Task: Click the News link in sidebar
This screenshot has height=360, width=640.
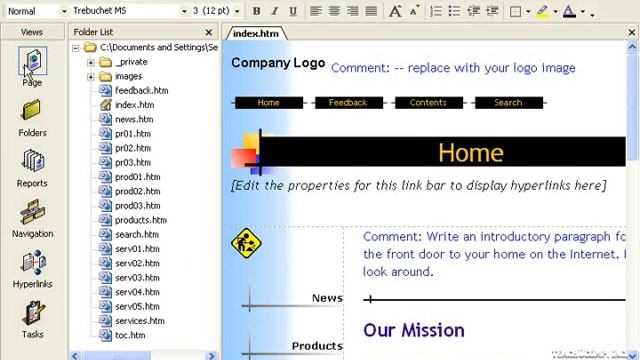Action: coord(327,298)
